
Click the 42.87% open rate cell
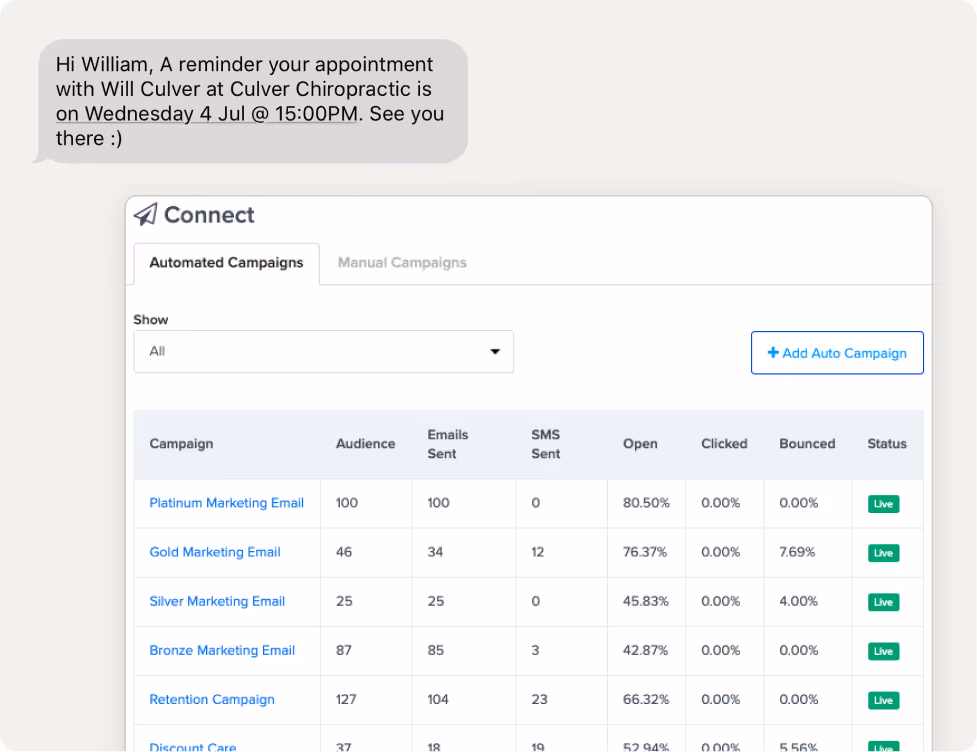(x=646, y=650)
